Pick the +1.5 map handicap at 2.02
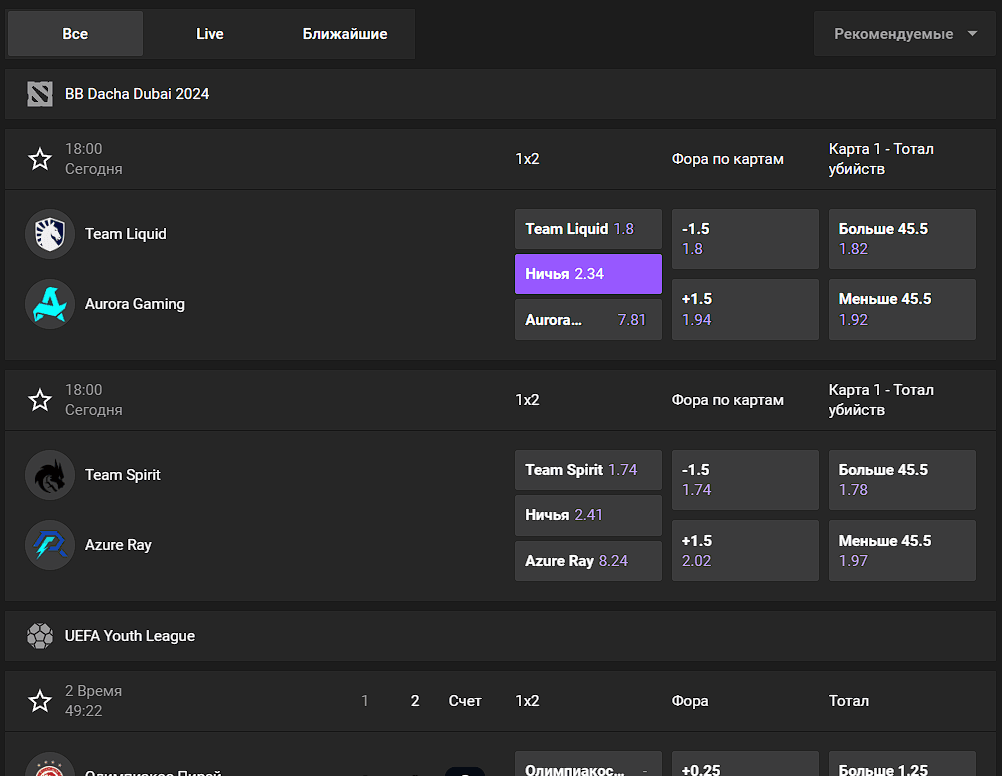The width and height of the screenshot is (1002, 776). tap(745, 550)
